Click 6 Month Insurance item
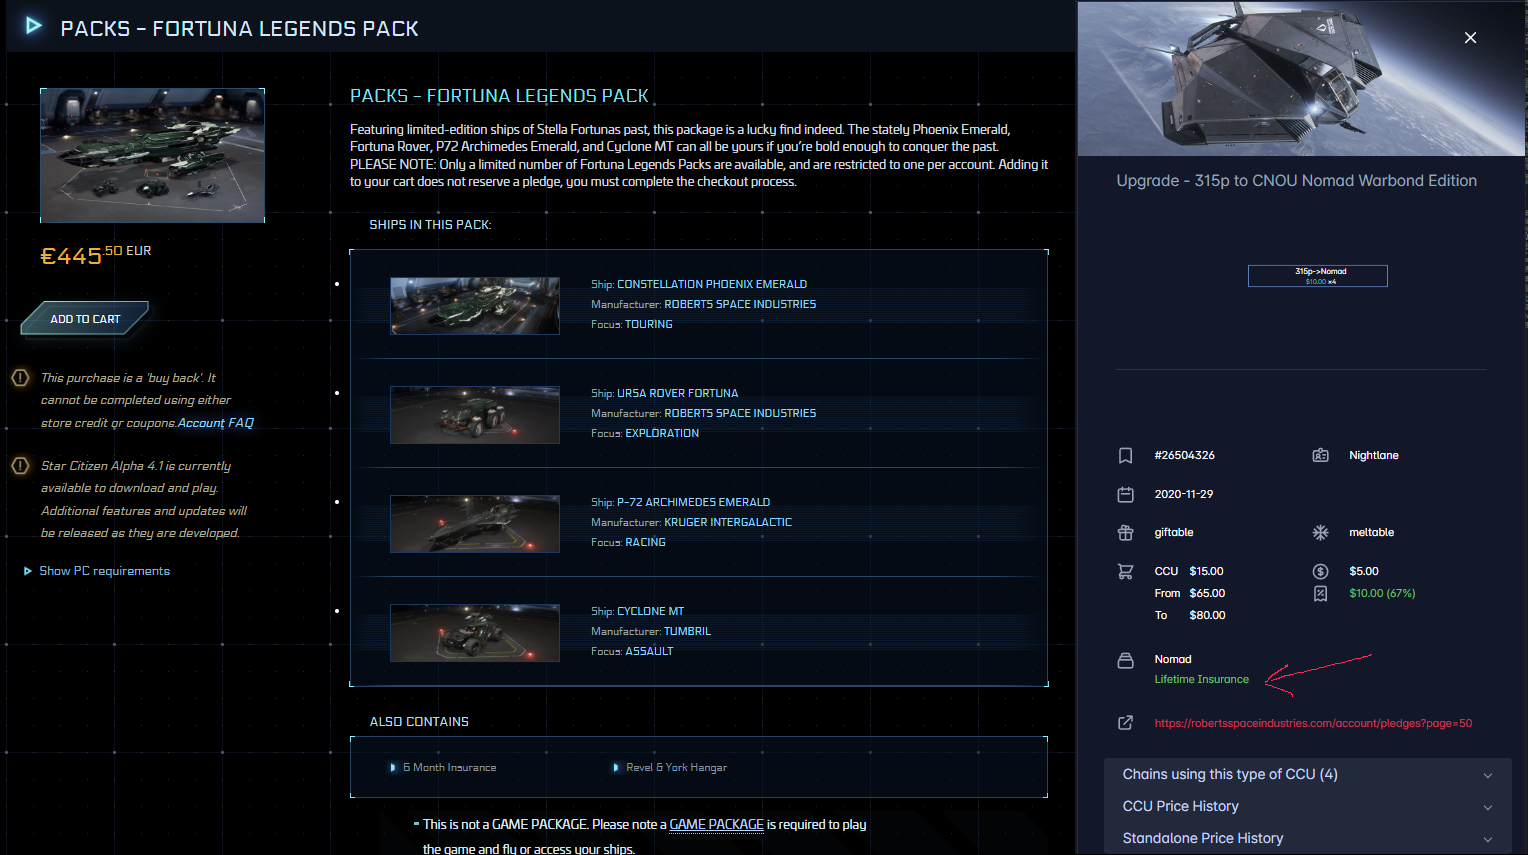1528x855 pixels. point(449,768)
